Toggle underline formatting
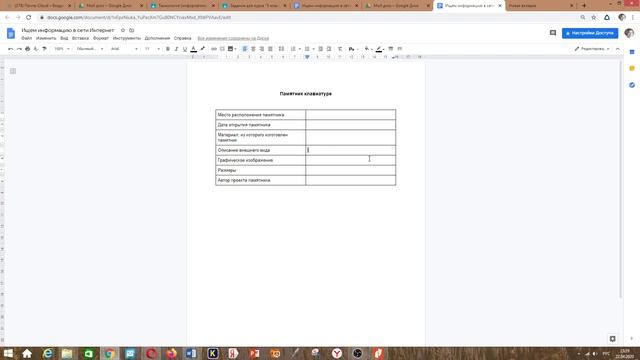This screenshot has height=360, width=640. click(185, 49)
